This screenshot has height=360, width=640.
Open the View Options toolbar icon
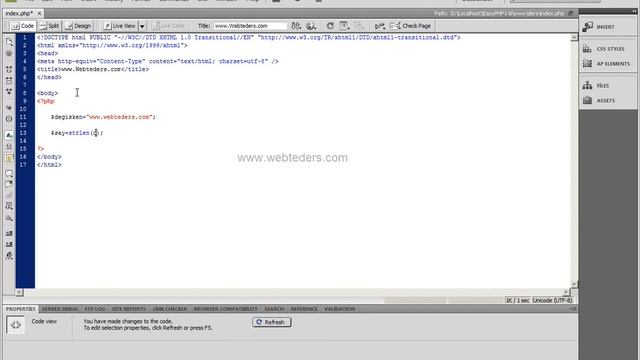[x=344, y=26]
